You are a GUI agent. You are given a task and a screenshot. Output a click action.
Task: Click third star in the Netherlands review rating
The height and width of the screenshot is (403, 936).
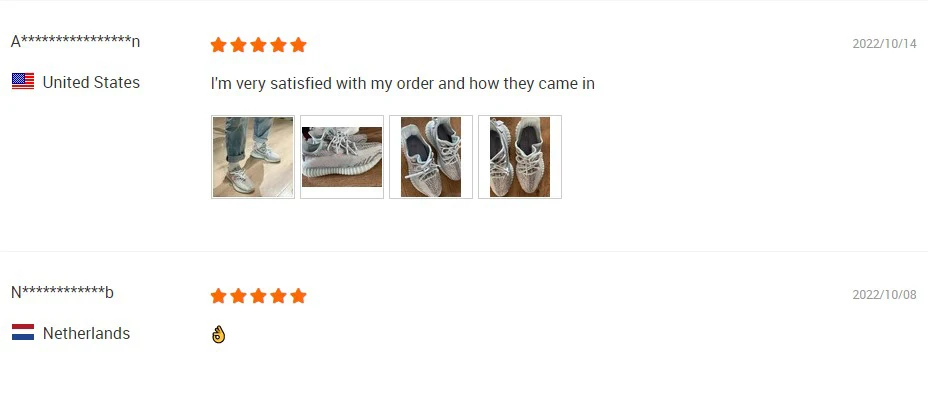pos(258,296)
